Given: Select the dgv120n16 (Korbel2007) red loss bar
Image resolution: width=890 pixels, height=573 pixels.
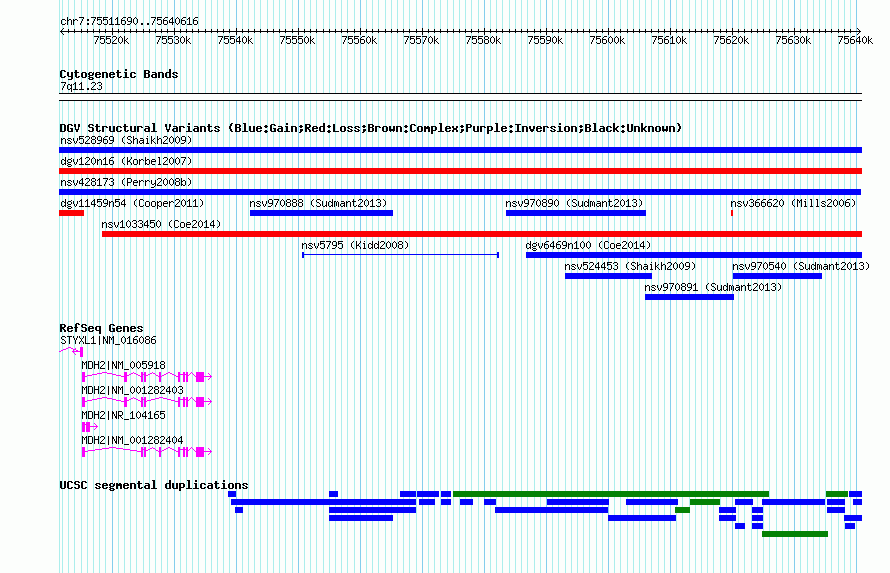Looking at the screenshot, I should 460,171.
